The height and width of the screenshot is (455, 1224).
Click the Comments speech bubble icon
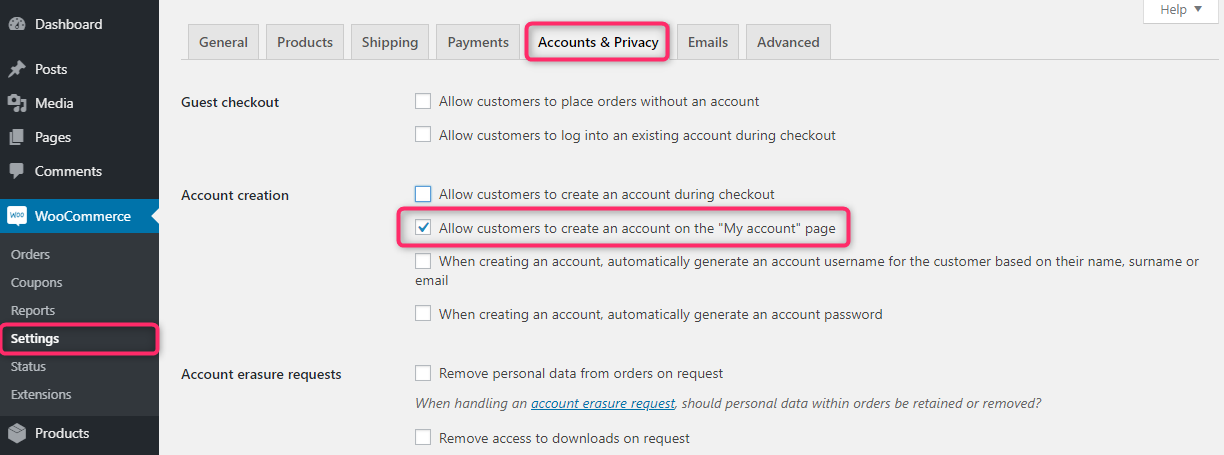[x=17, y=171]
